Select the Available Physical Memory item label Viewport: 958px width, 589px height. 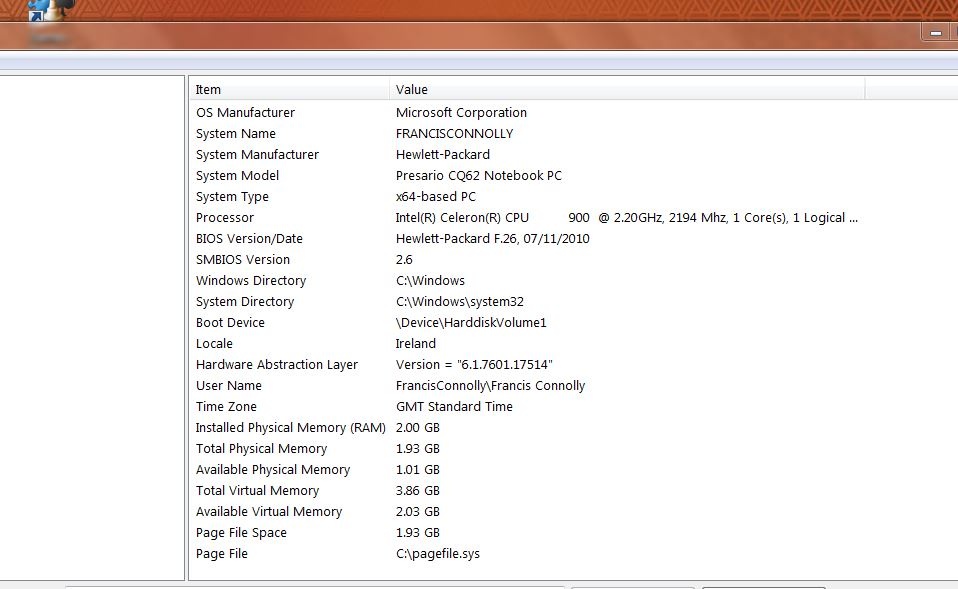click(x=273, y=470)
